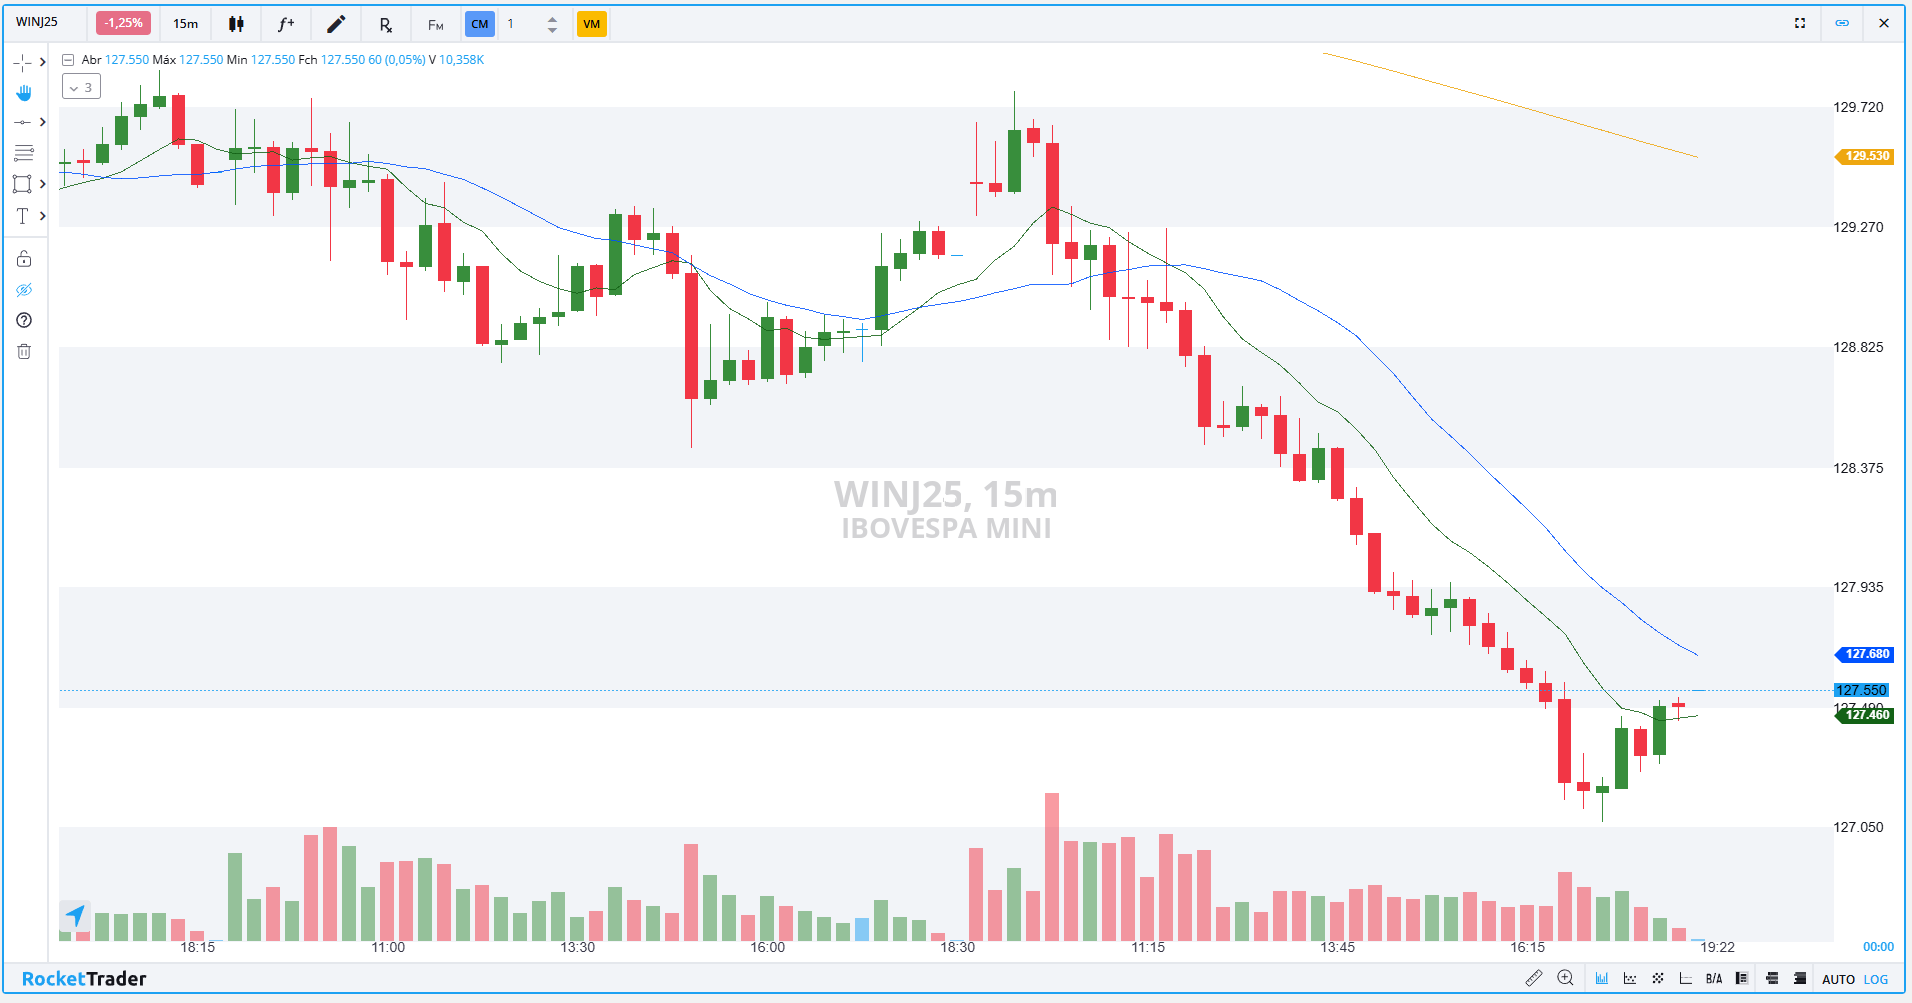Open the WINJ25 symbol selector
The image size is (1912, 1003).
37,22
